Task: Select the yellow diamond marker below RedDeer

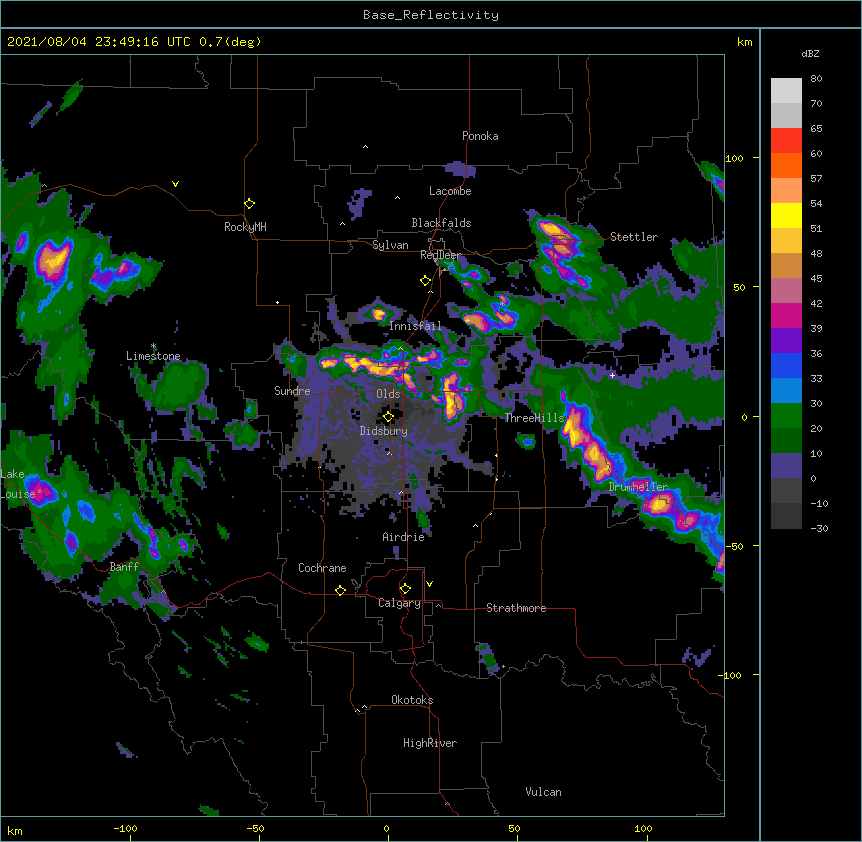Action: (426, 281)
